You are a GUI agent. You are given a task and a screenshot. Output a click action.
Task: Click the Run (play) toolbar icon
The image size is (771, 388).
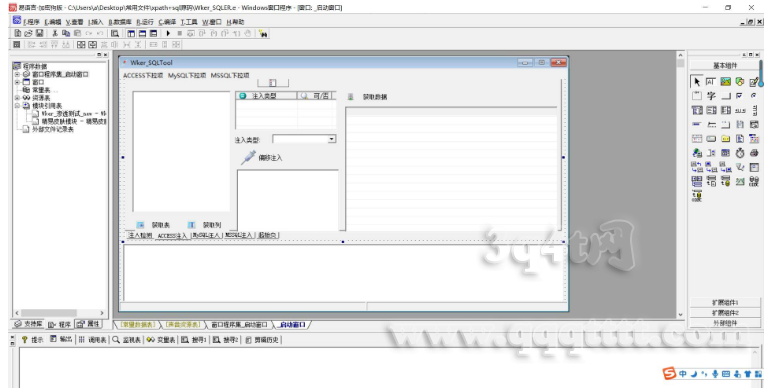click(x=168, y=33)
